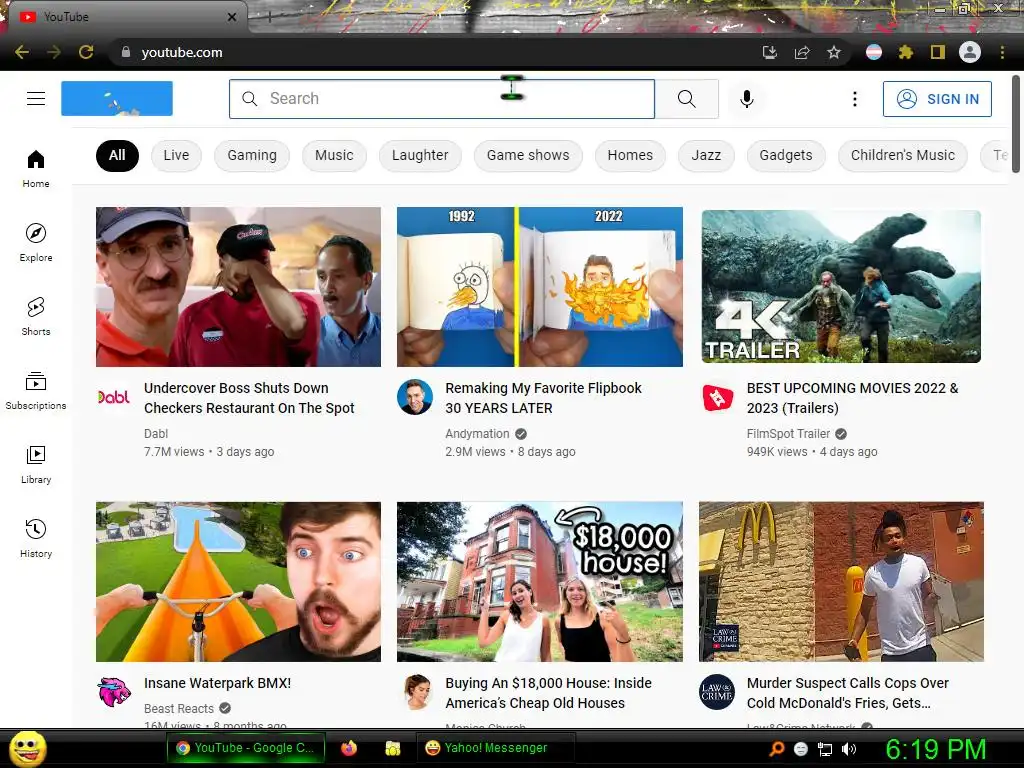Viewport: 1024px width, 768px height.
Task: Select the Jazz filter chip
Action: point(706,155)
